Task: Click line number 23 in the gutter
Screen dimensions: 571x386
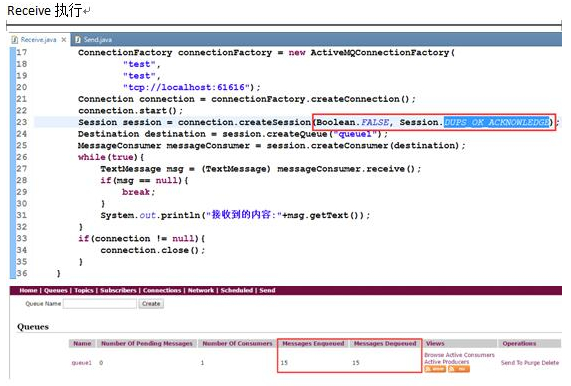Action: [x=21, y=122]
